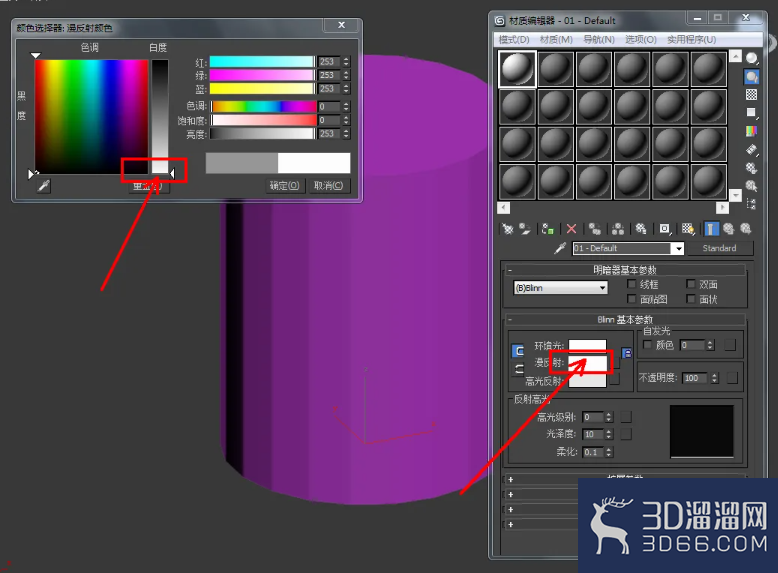Open Material/Map Navigator icon

[752, 203]
